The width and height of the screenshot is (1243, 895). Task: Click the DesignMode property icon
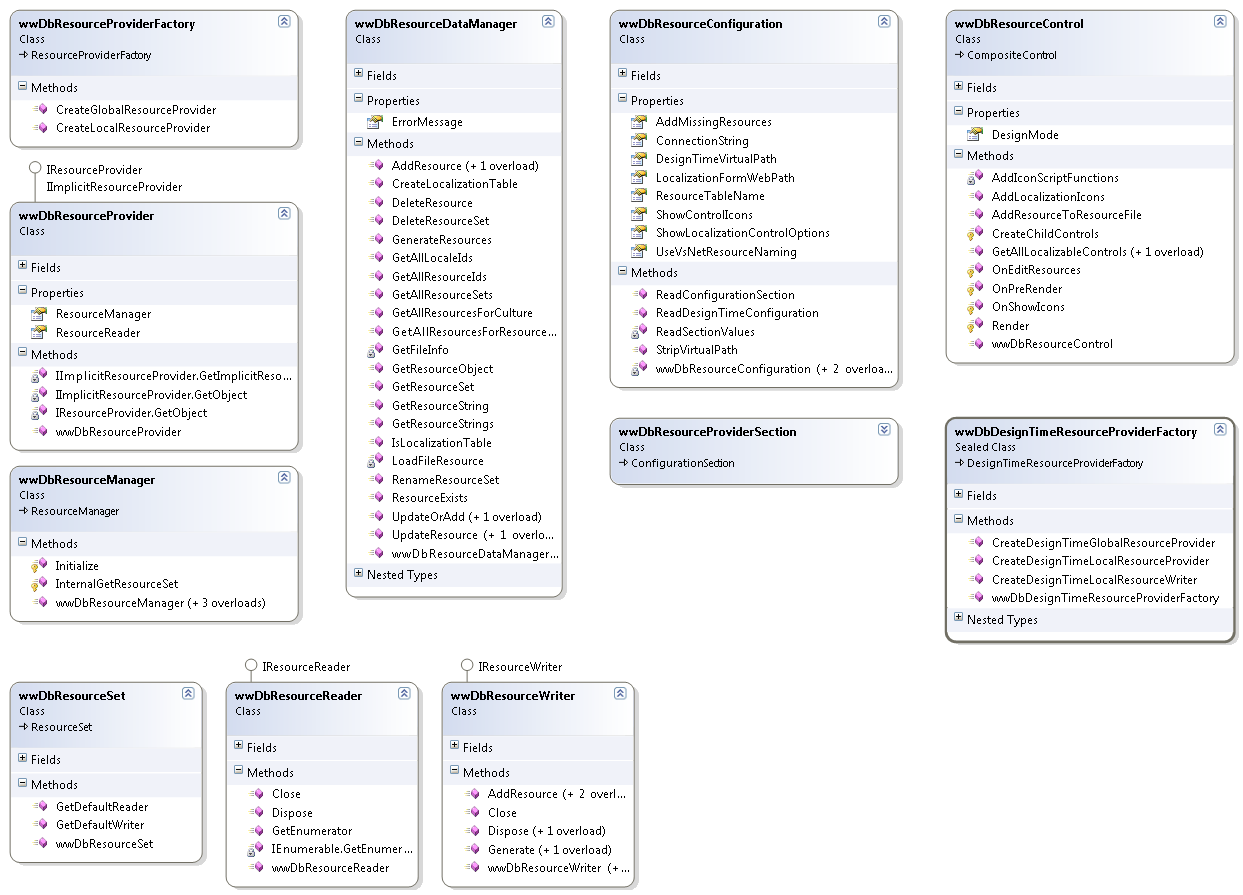point(975,135)
